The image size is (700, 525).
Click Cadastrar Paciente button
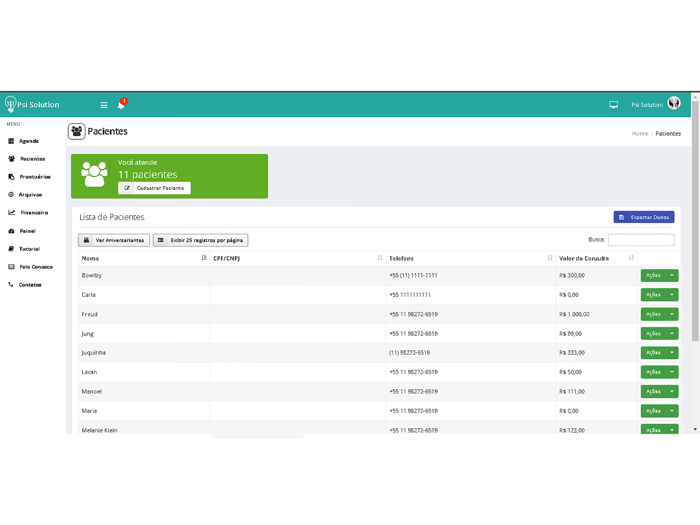coord(154,188)
